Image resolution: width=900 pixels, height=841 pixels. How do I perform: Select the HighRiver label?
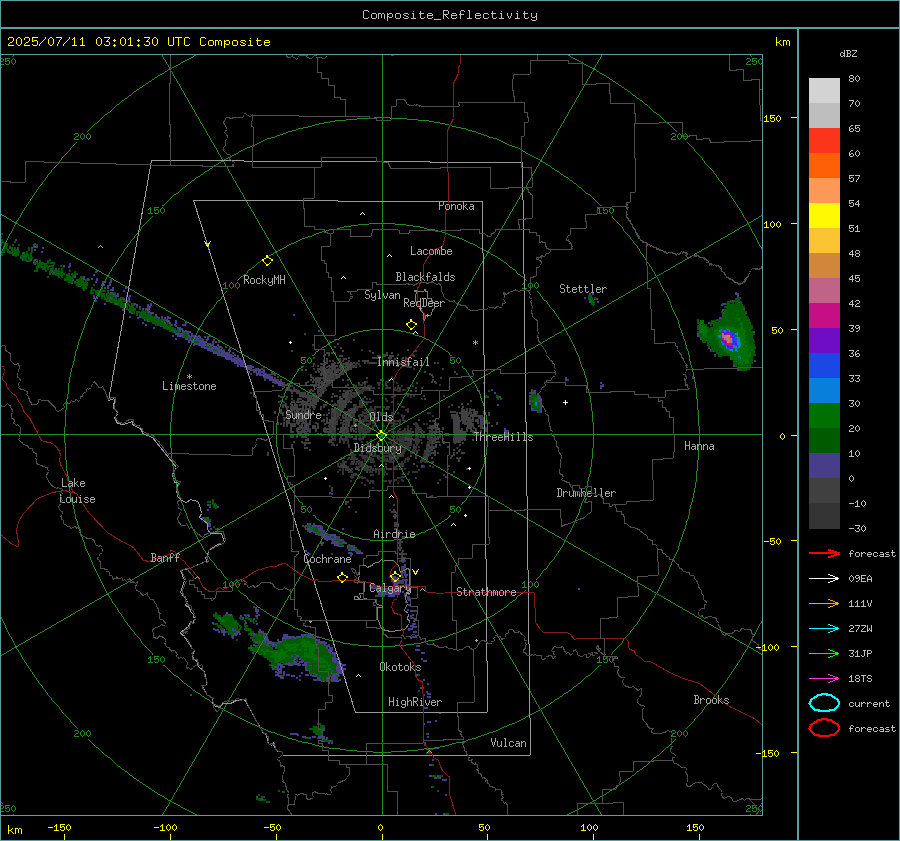[x=414, y=702]
